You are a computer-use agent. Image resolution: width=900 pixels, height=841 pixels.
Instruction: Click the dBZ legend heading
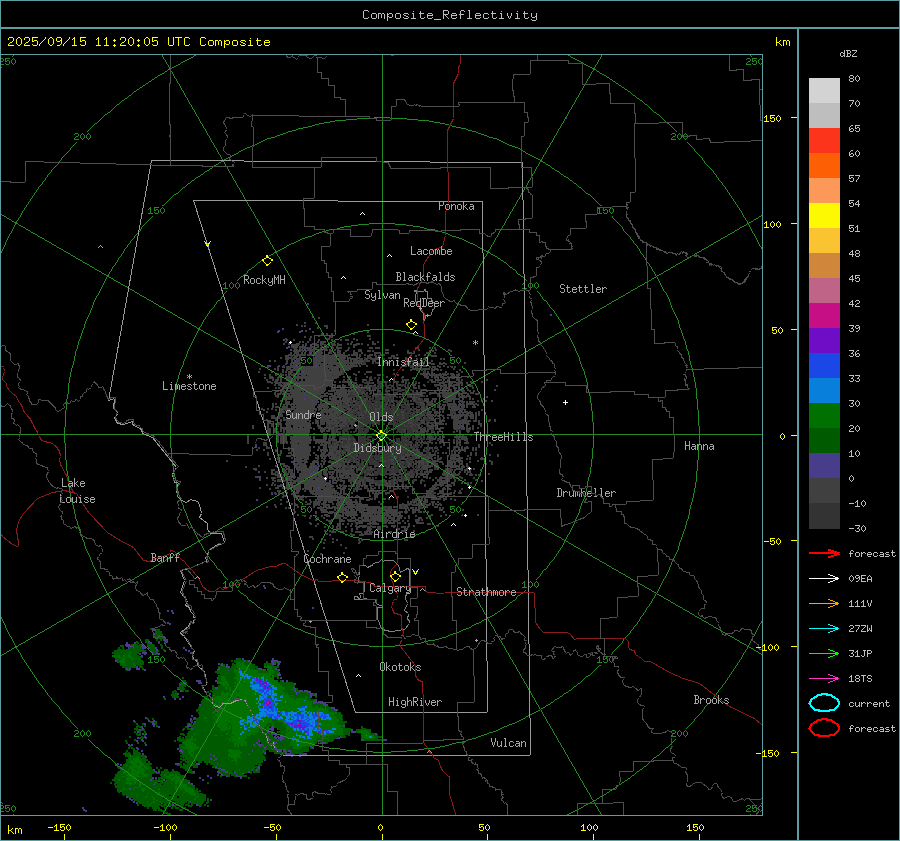click(x=848, y=53)
